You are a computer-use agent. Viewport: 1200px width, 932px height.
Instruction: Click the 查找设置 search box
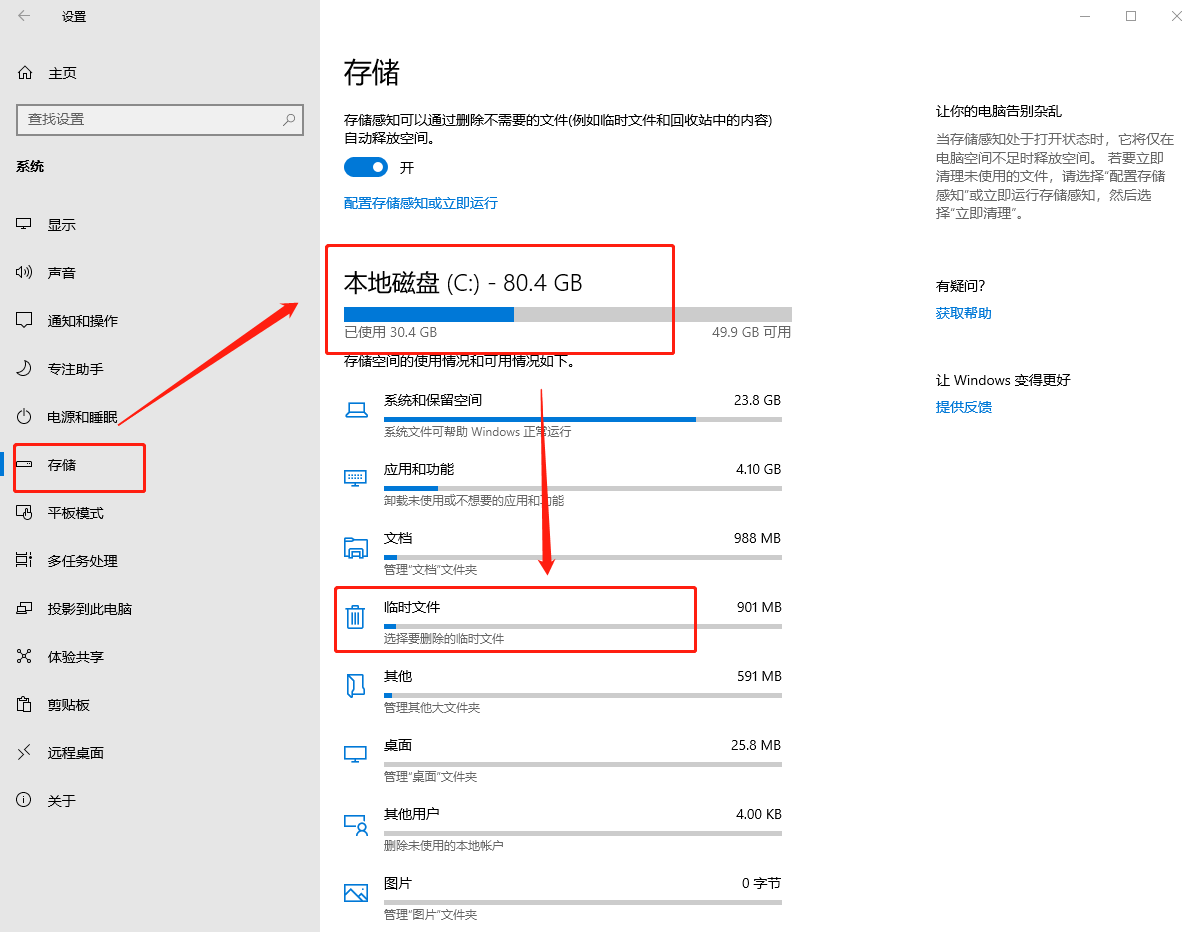click(x=150, y=119)
